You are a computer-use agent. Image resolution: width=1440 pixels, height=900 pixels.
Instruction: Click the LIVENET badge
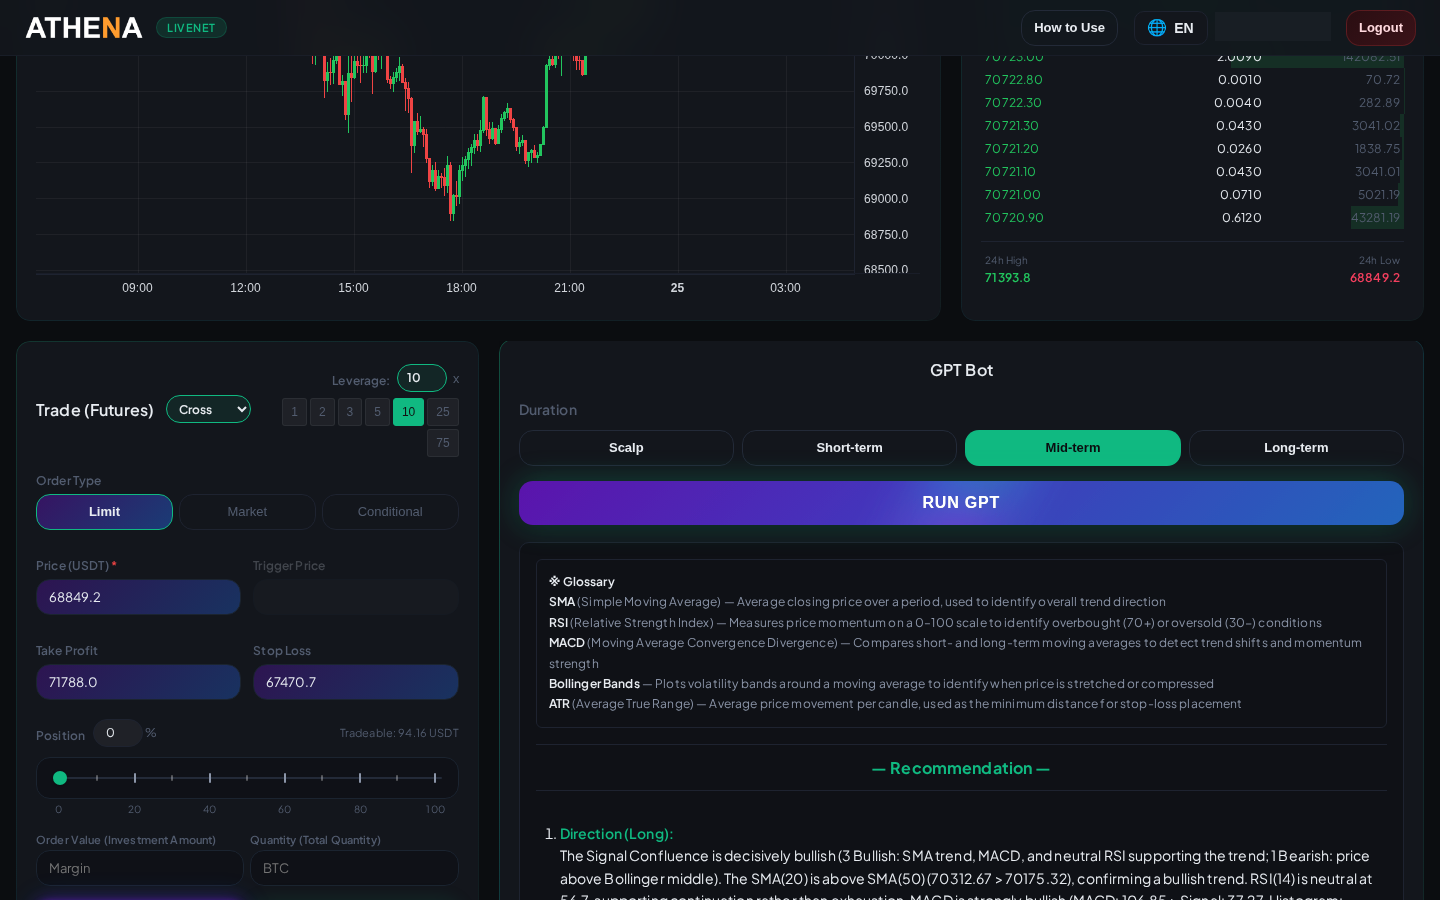(x=191, y=27)
